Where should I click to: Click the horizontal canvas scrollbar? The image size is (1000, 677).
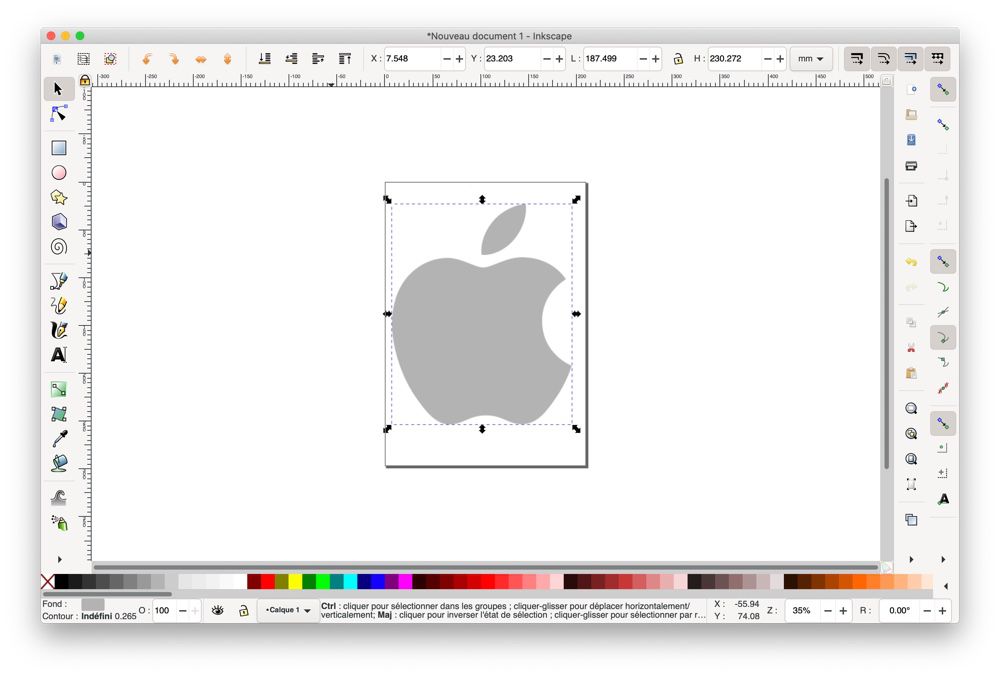[486, 566]
